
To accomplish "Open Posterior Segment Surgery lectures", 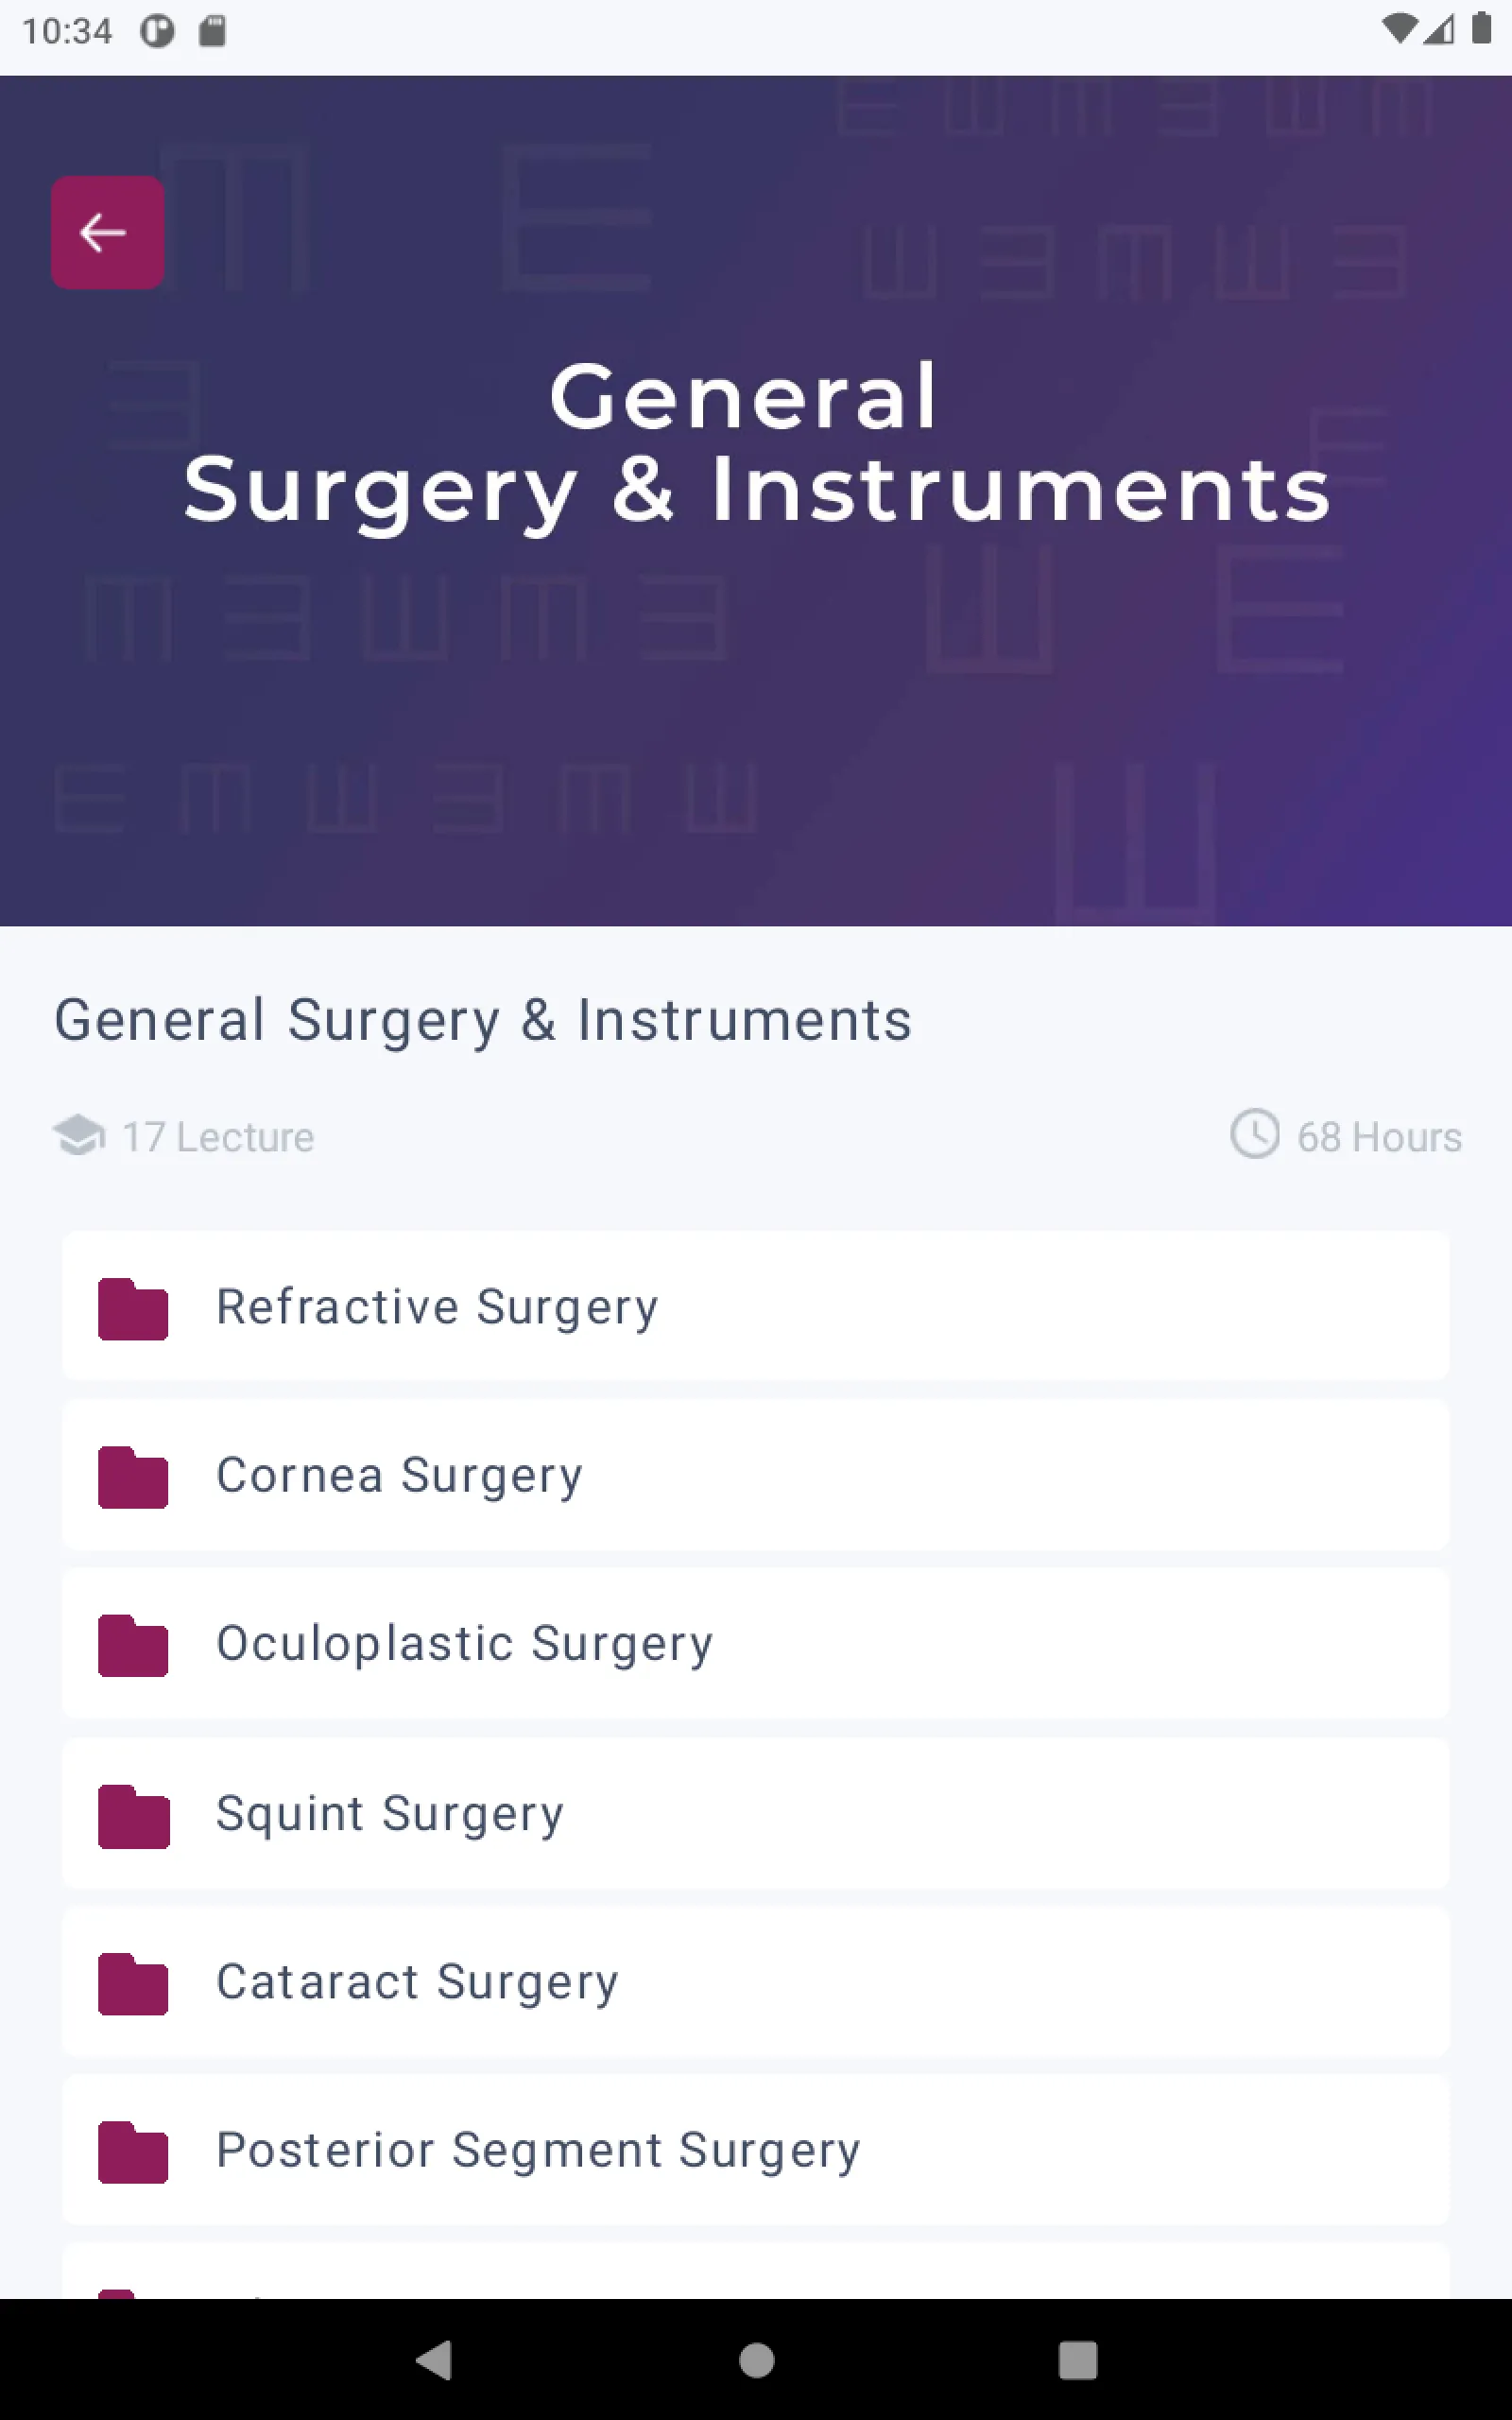I will coord(756,2150).
